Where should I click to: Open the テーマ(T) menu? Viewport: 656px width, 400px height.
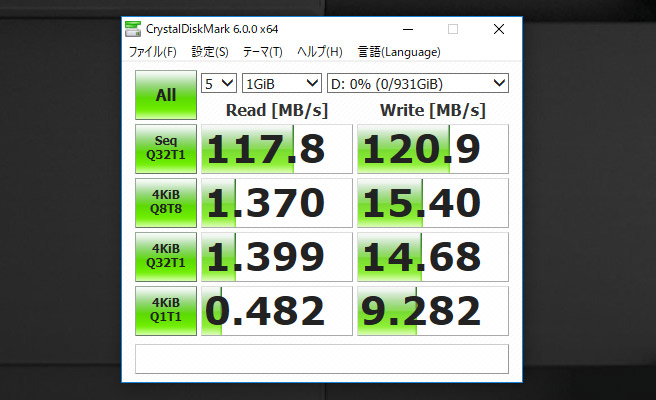pyautogui.click(x=262, y=52)
